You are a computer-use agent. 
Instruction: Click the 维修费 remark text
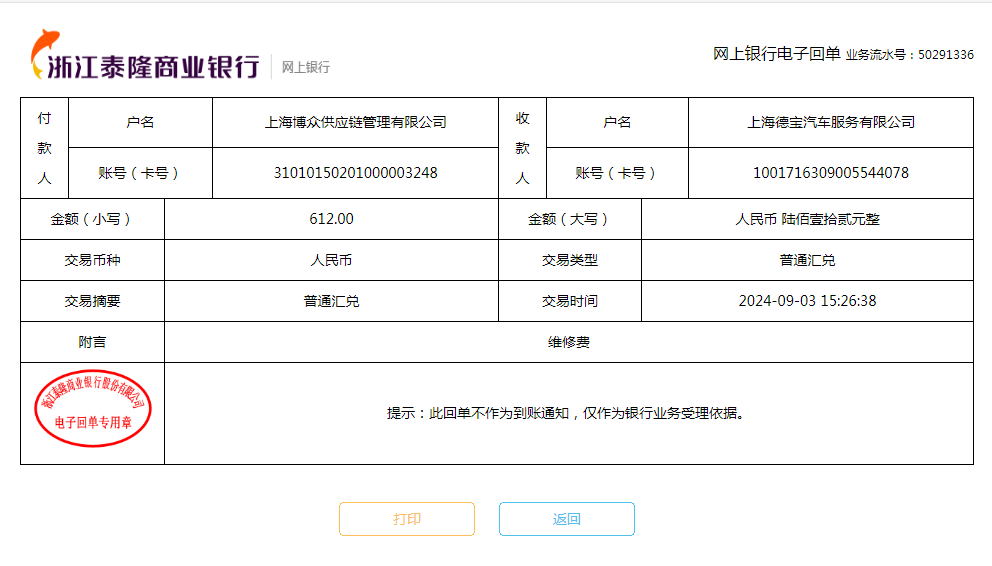point(568,342)
